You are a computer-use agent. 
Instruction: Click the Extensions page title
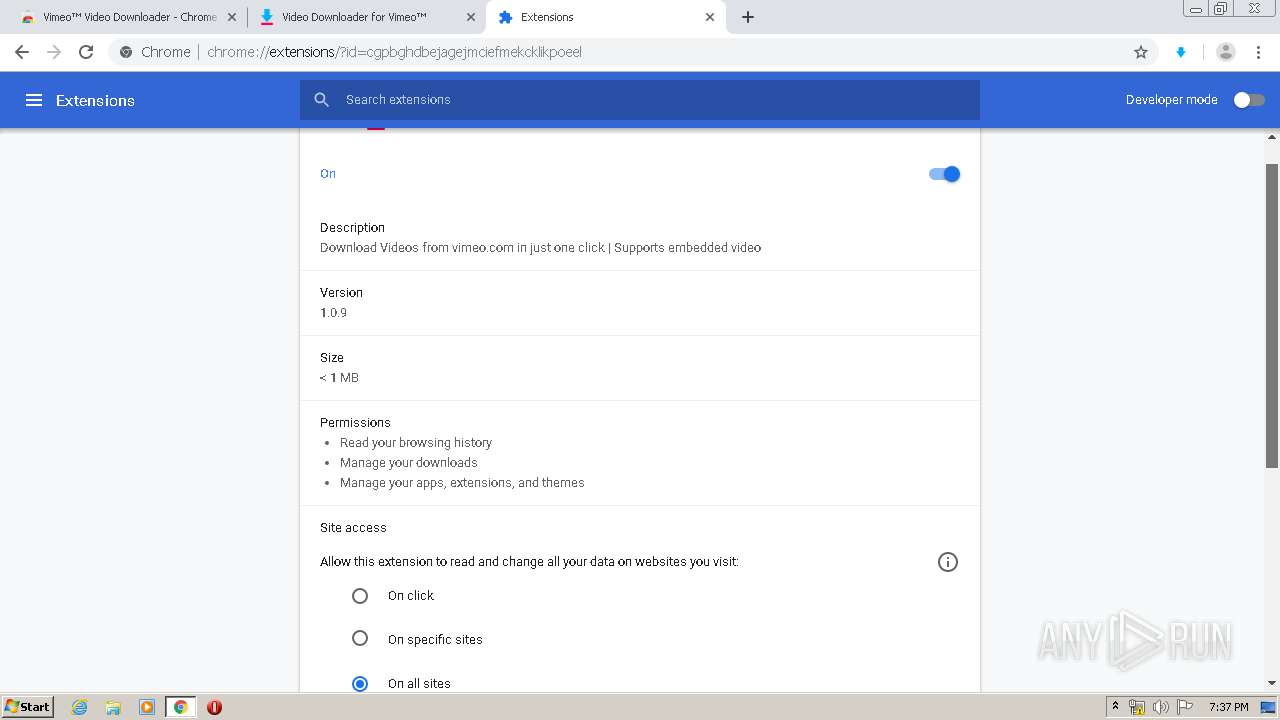[95, 100]
